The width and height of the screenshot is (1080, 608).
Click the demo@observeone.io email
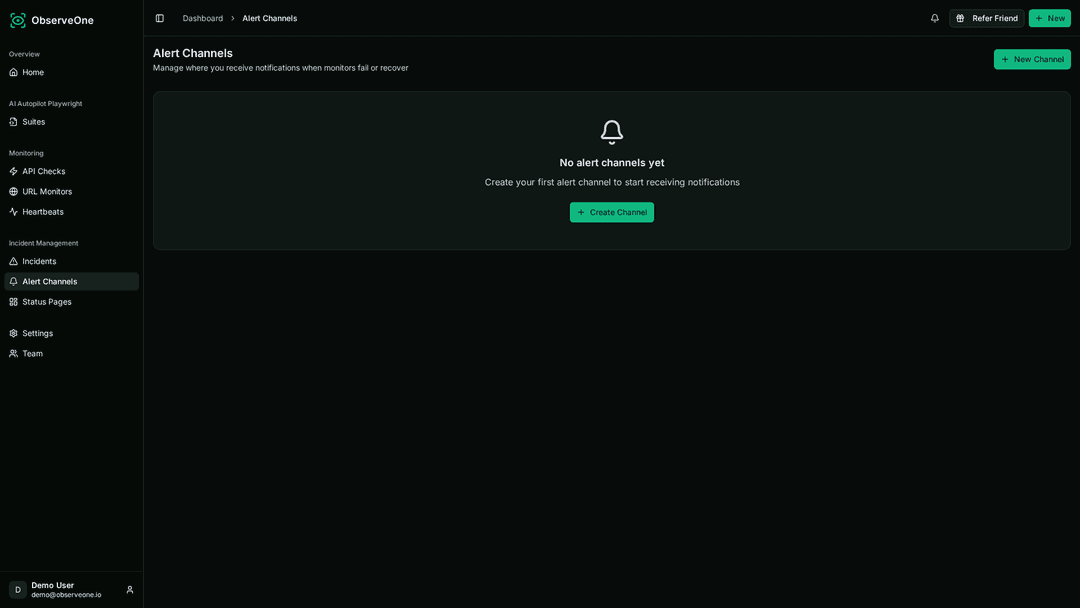(x=66, y=595)
